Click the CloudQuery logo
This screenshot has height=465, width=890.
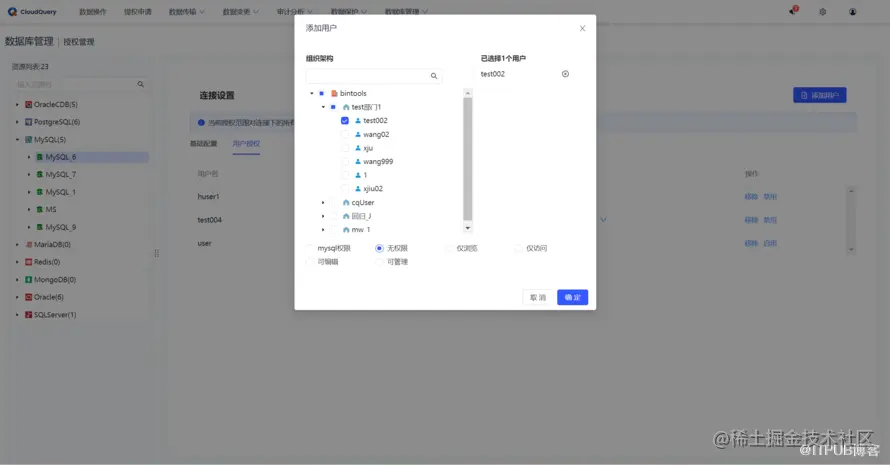pos(32,11)
